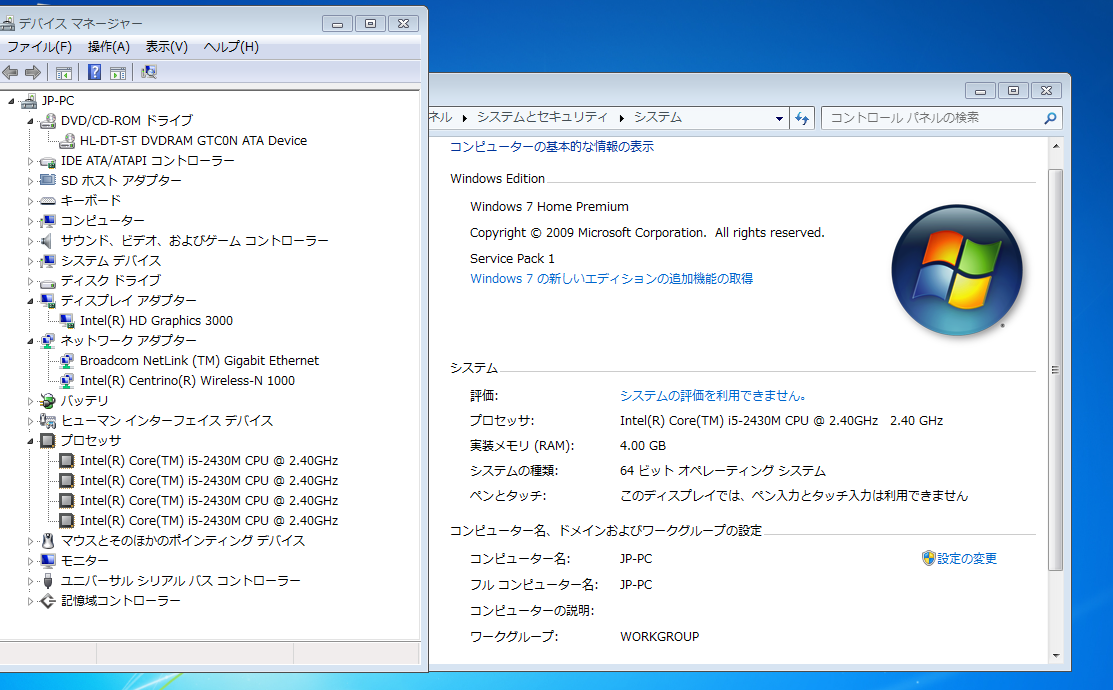Screen dimensions: 1113x690
Task: Select the SD ホスト アダプター icon
Action: [48, 180]
